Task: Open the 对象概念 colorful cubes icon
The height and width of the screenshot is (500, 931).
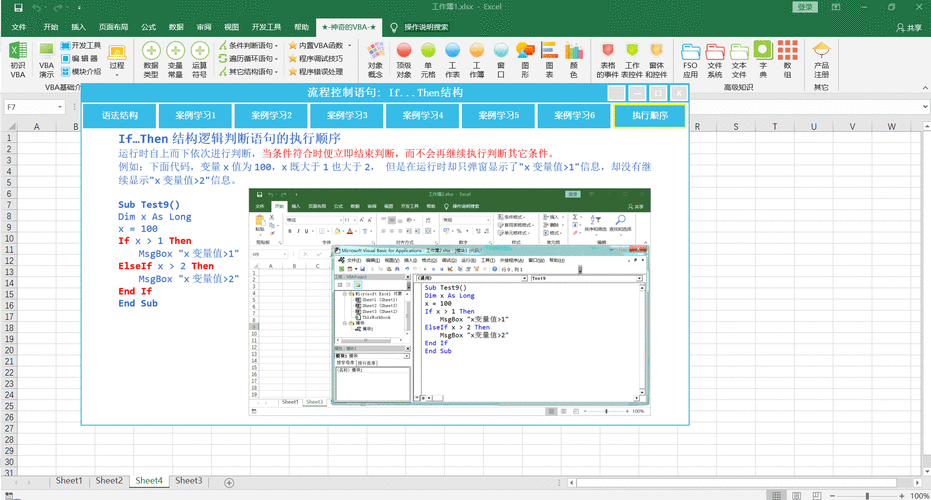Action: [375, 59]
